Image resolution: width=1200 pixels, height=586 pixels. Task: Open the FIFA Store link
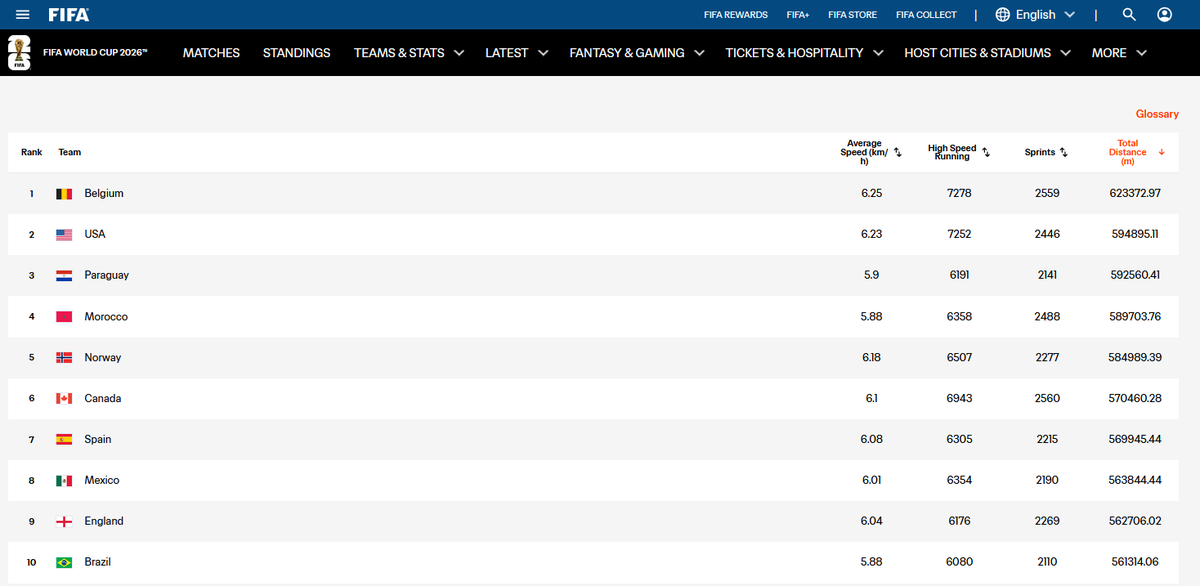(852, 15)
